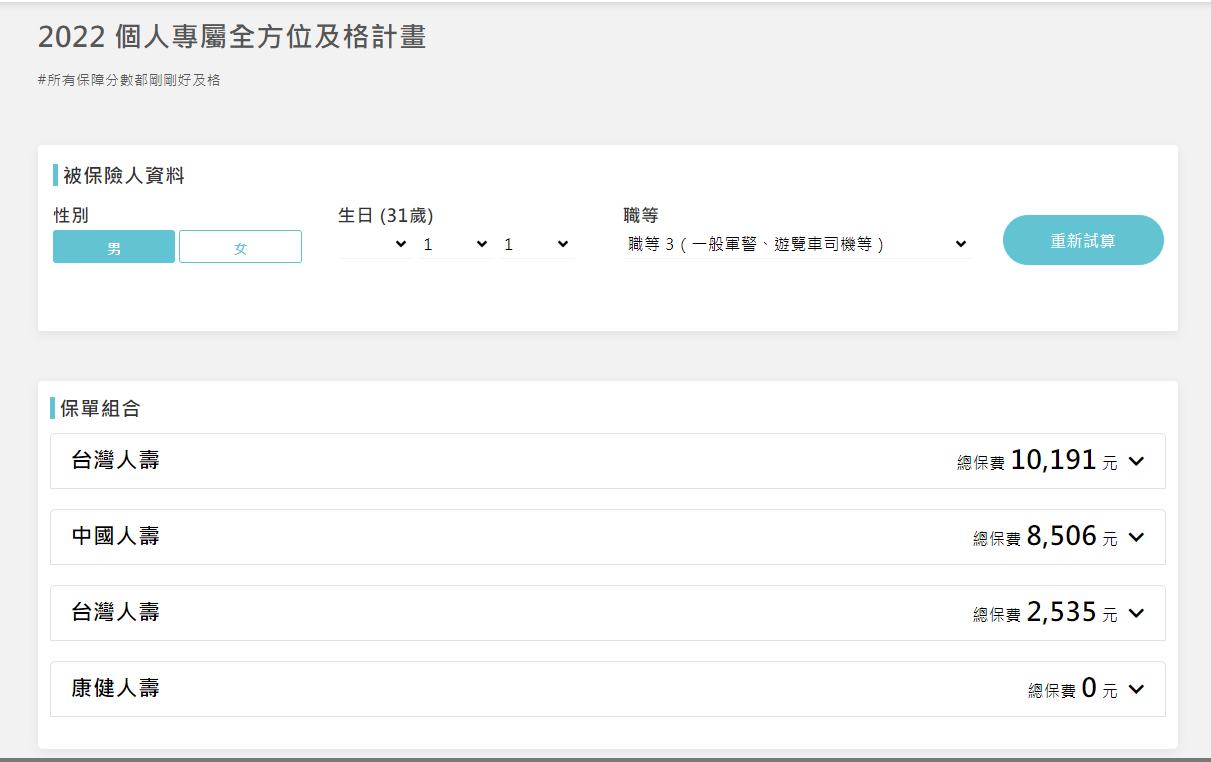The width and height of the screenshot is (1211, 762).
Task: Click the 重新試算 recalculate button
Action: 1083,240
